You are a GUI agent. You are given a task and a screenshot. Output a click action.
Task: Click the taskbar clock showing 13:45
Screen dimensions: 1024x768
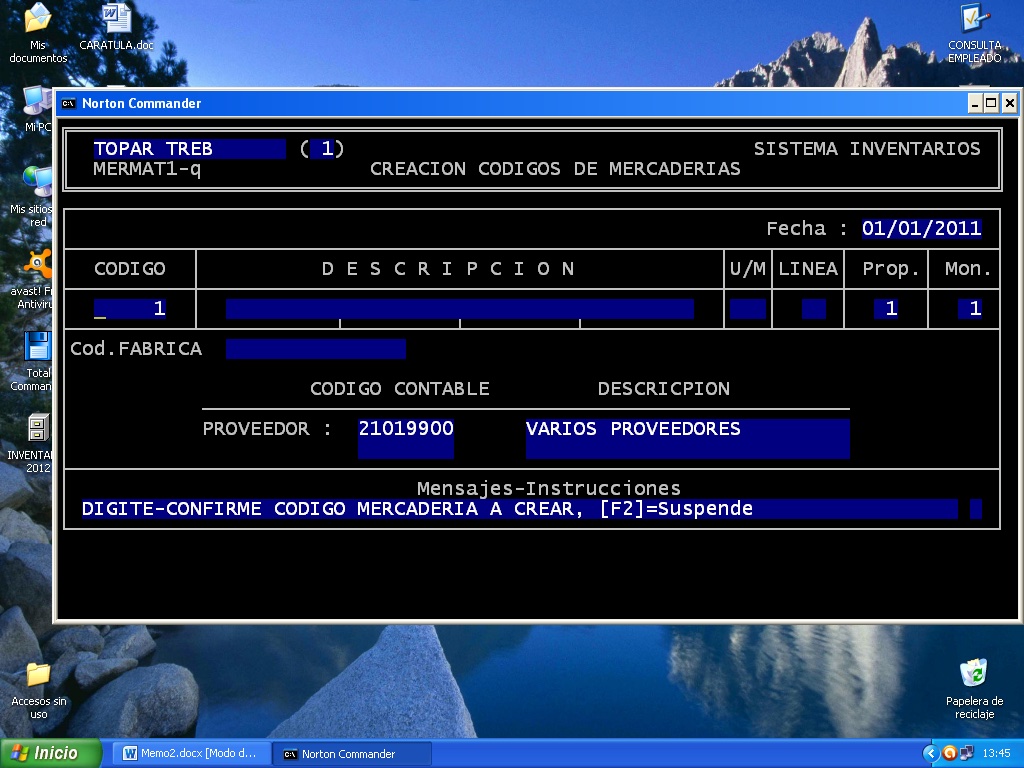coord(997,753)
